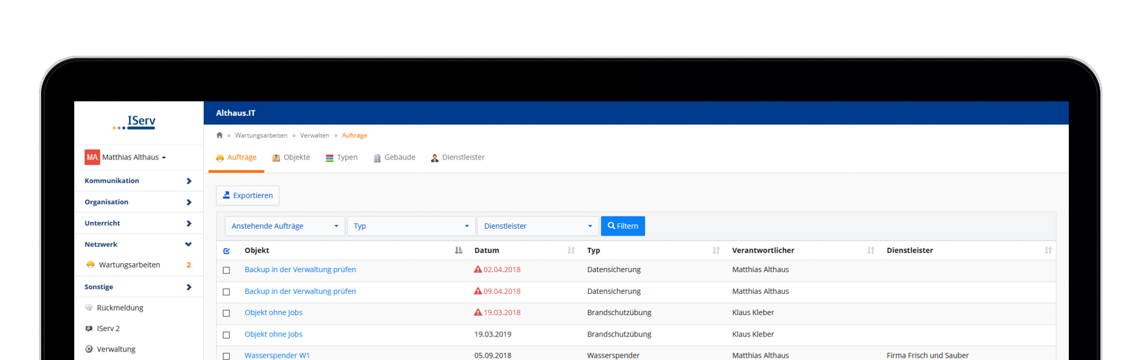Click the Verwaltung gear icon

point(89,349)
